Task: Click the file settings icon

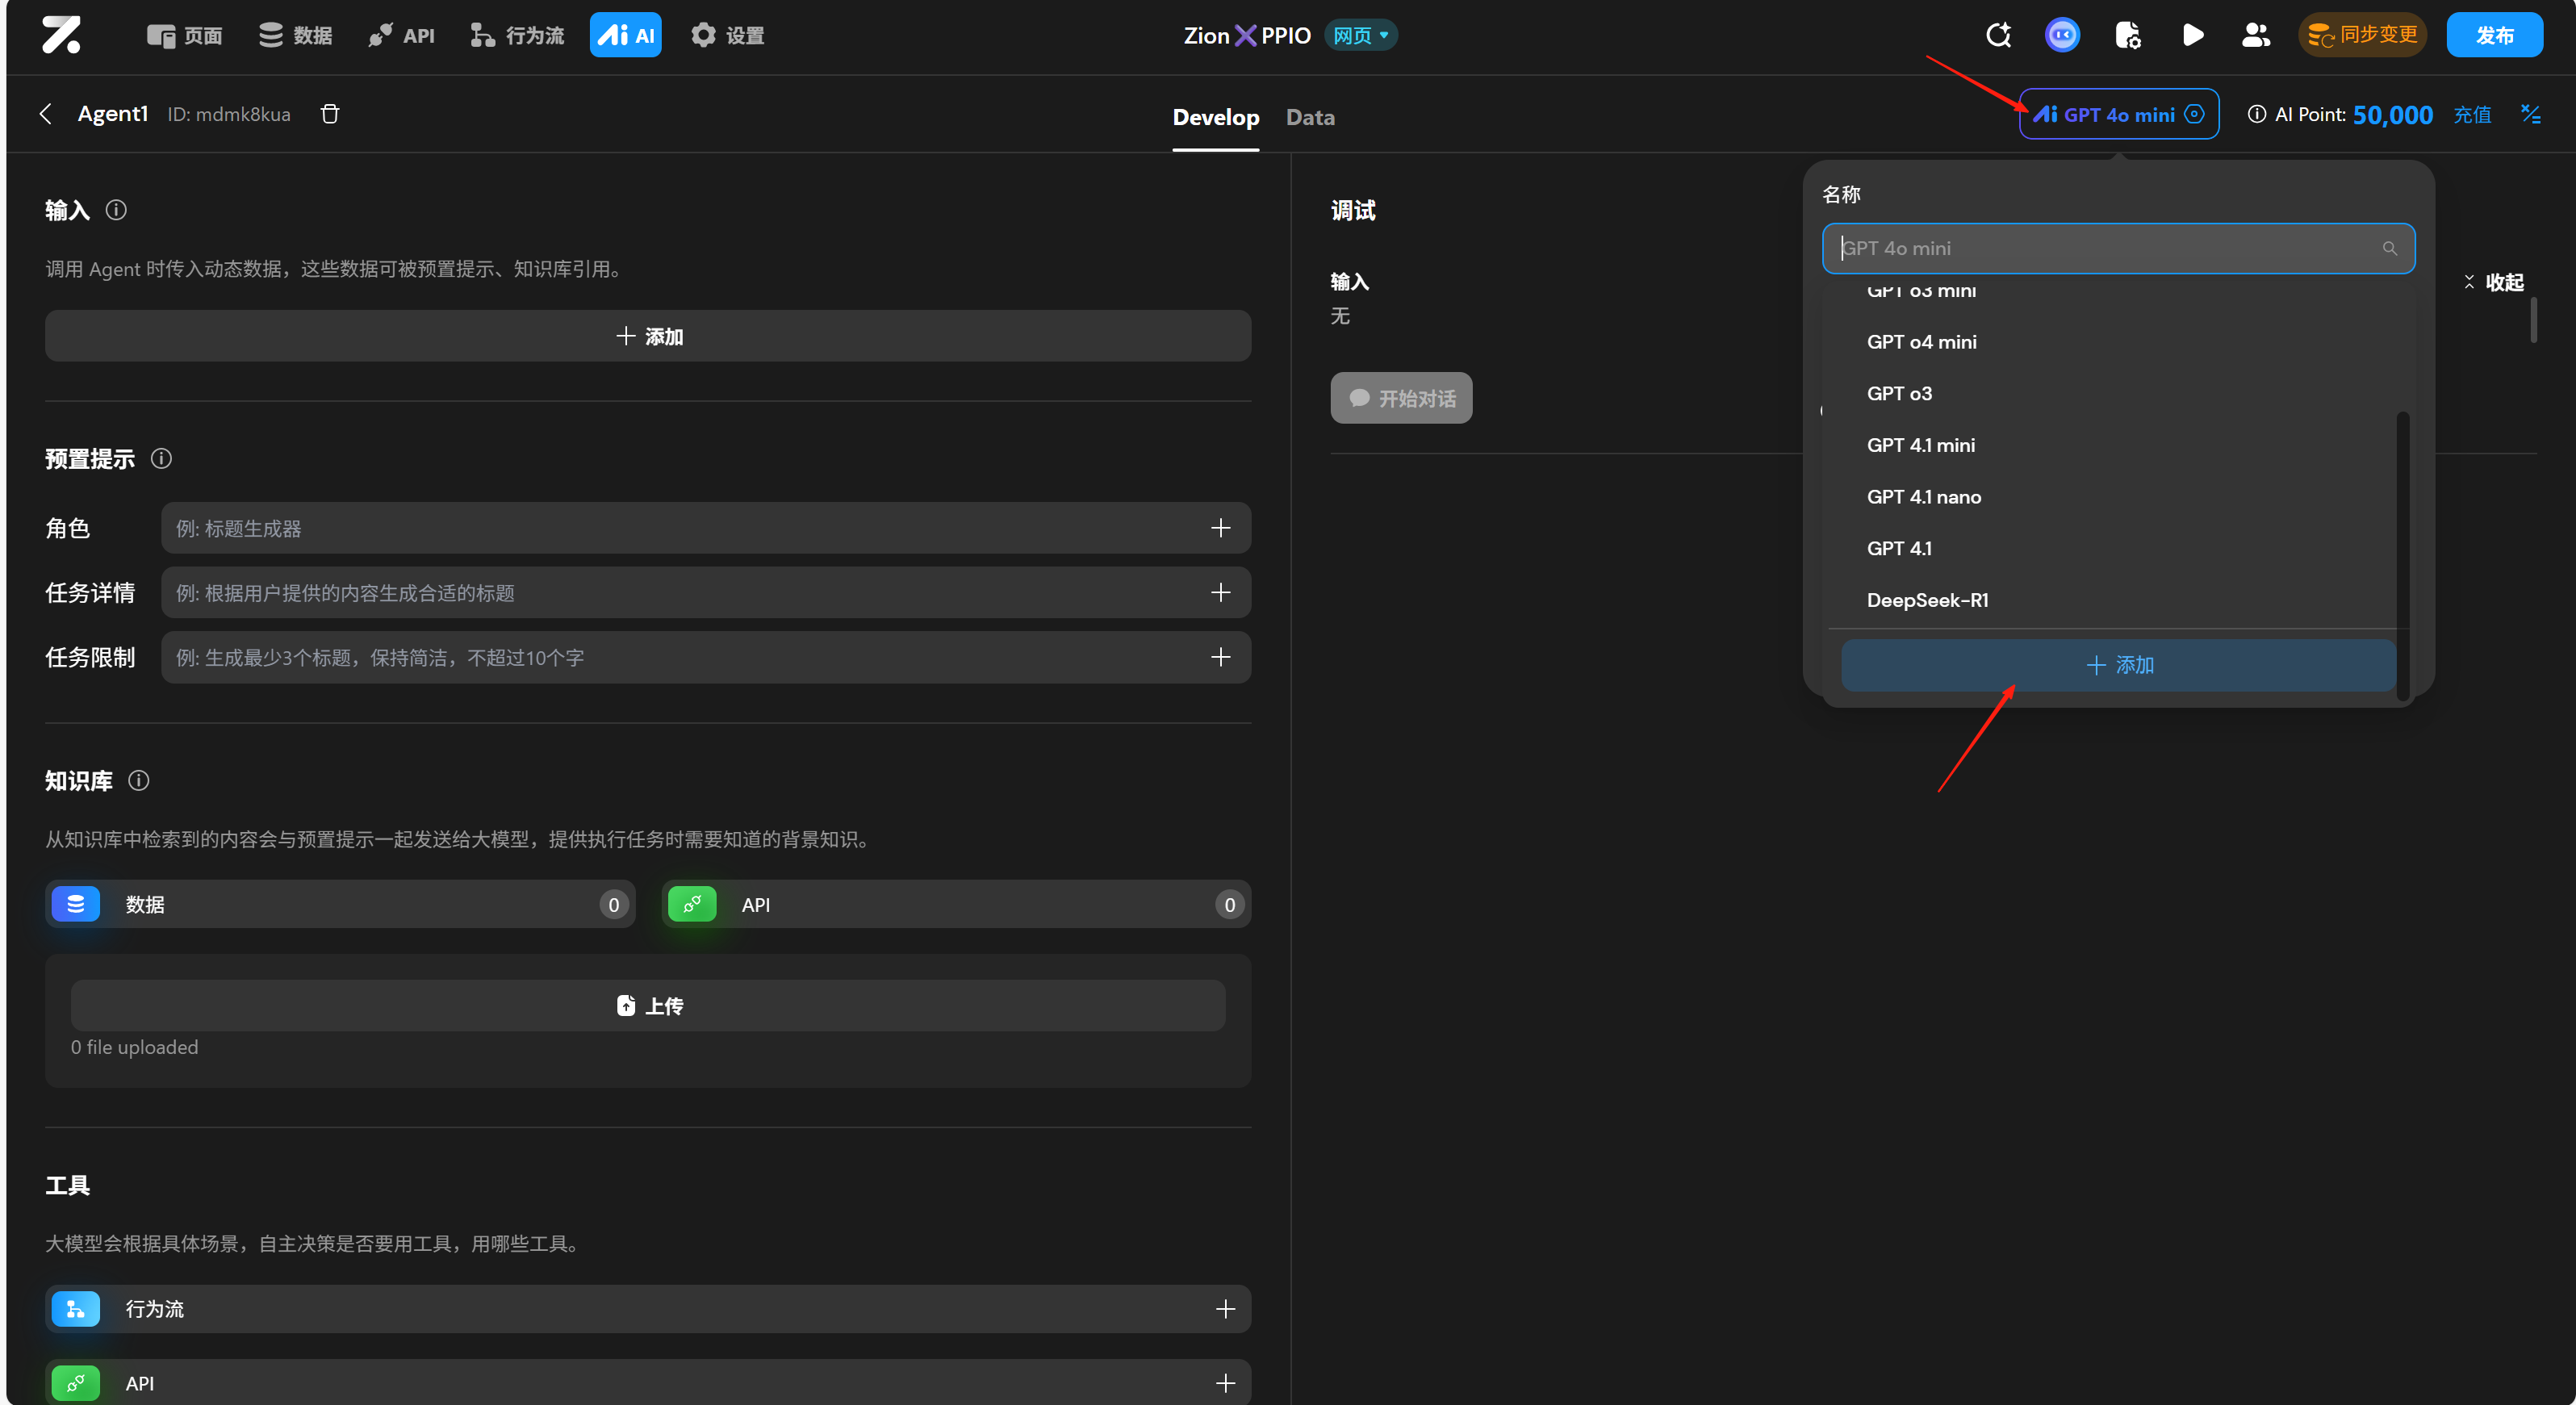Action: (x=2128, y=35)
